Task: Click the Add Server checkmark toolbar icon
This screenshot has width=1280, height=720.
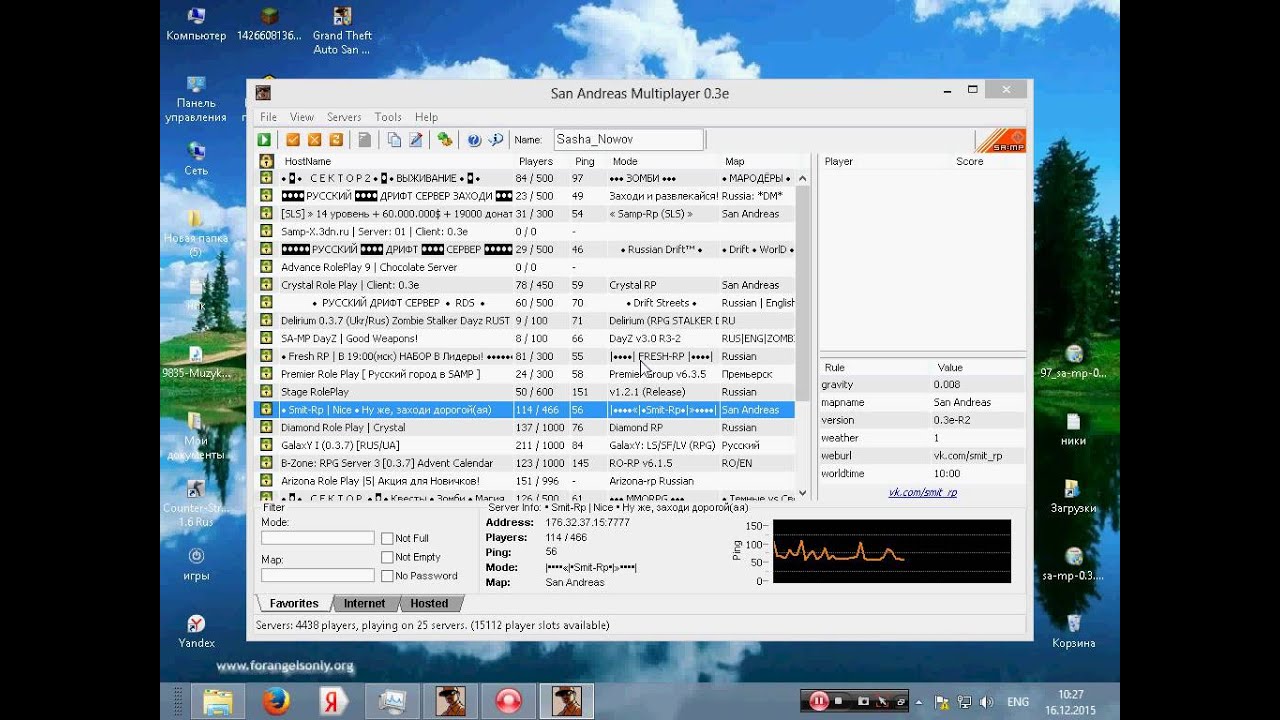Action: [x=293, y=140]
